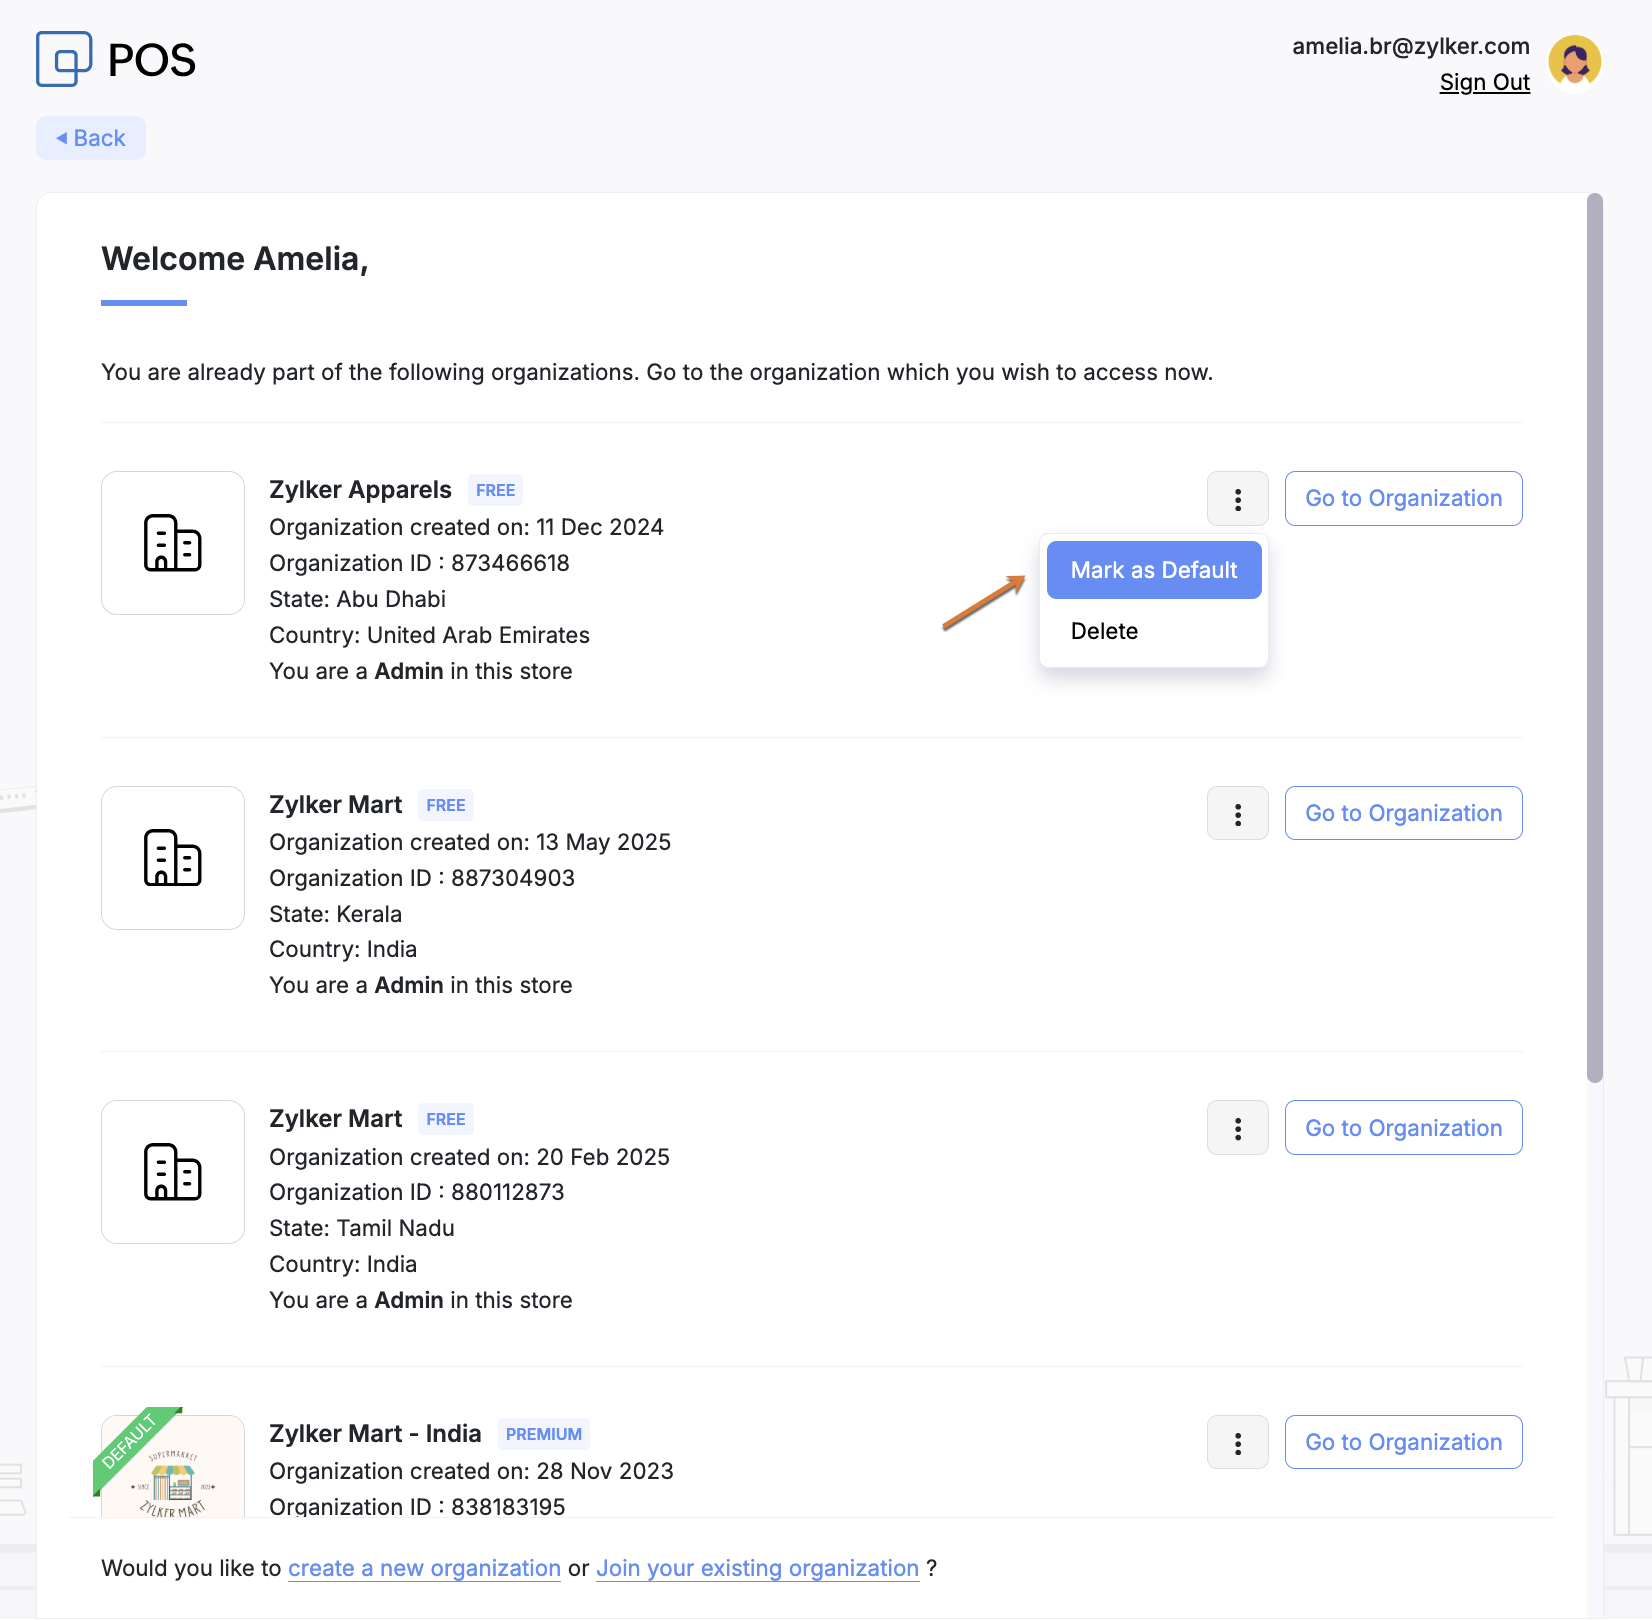Open the user profile avatar
The height and width of the screenshot is (1620, 1652).
pyautogui.click(x=1574, y=61)
